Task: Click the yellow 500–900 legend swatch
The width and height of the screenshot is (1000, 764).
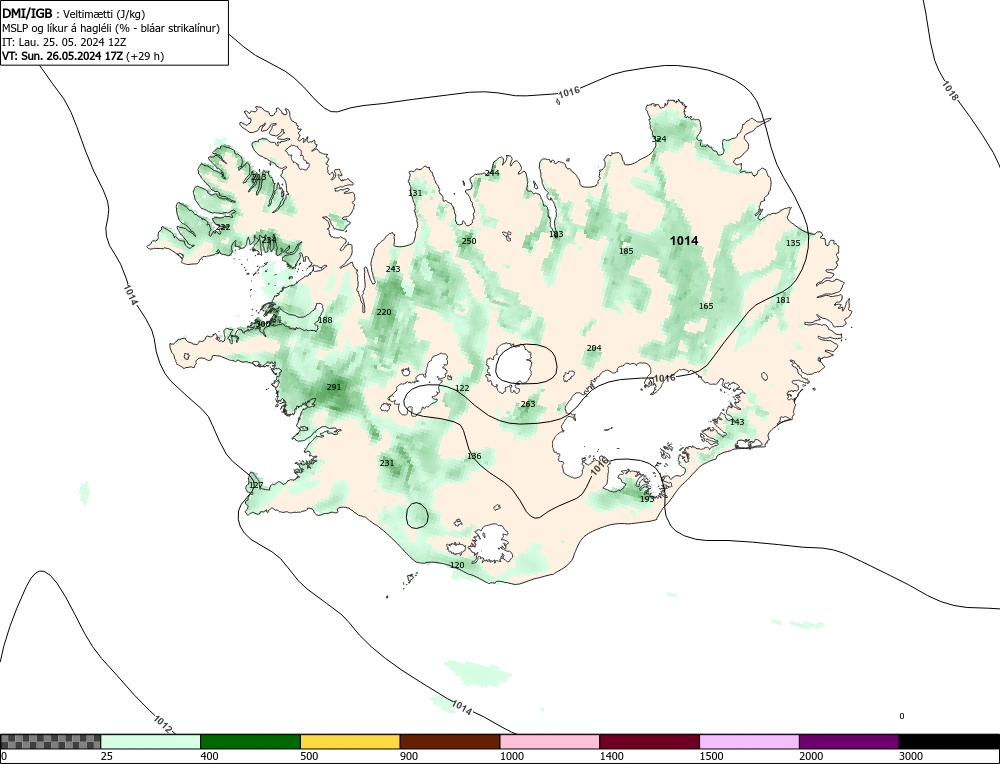Action: click(350, 742)
